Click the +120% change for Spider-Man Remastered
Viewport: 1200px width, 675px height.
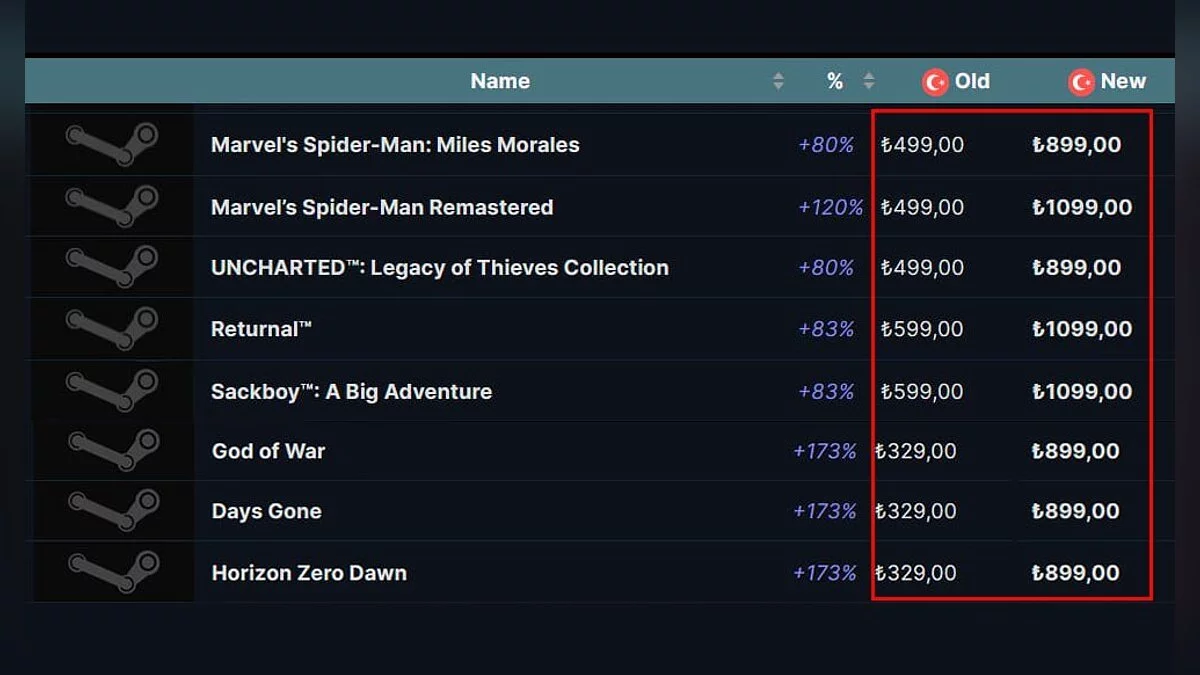[830, 207]
